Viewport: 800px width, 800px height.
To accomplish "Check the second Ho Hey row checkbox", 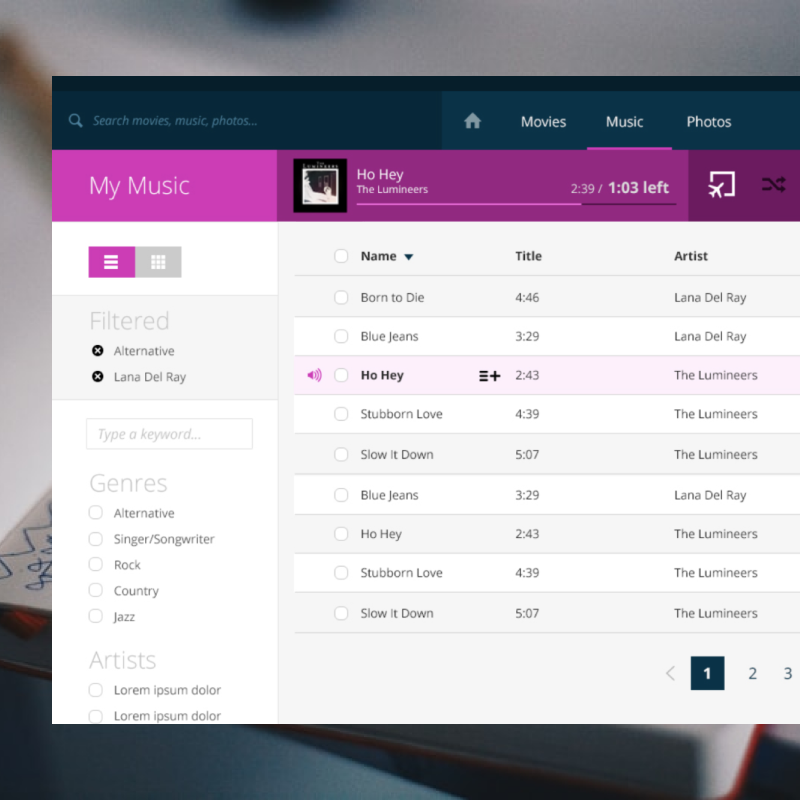I will (341, 534).
